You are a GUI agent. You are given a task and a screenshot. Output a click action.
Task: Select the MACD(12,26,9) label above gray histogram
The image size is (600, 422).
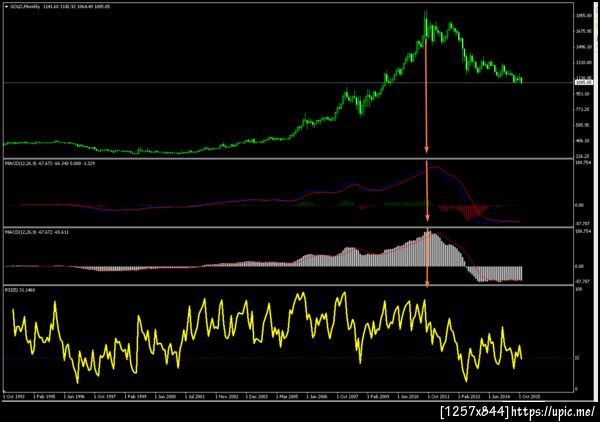tap(37, 232)
